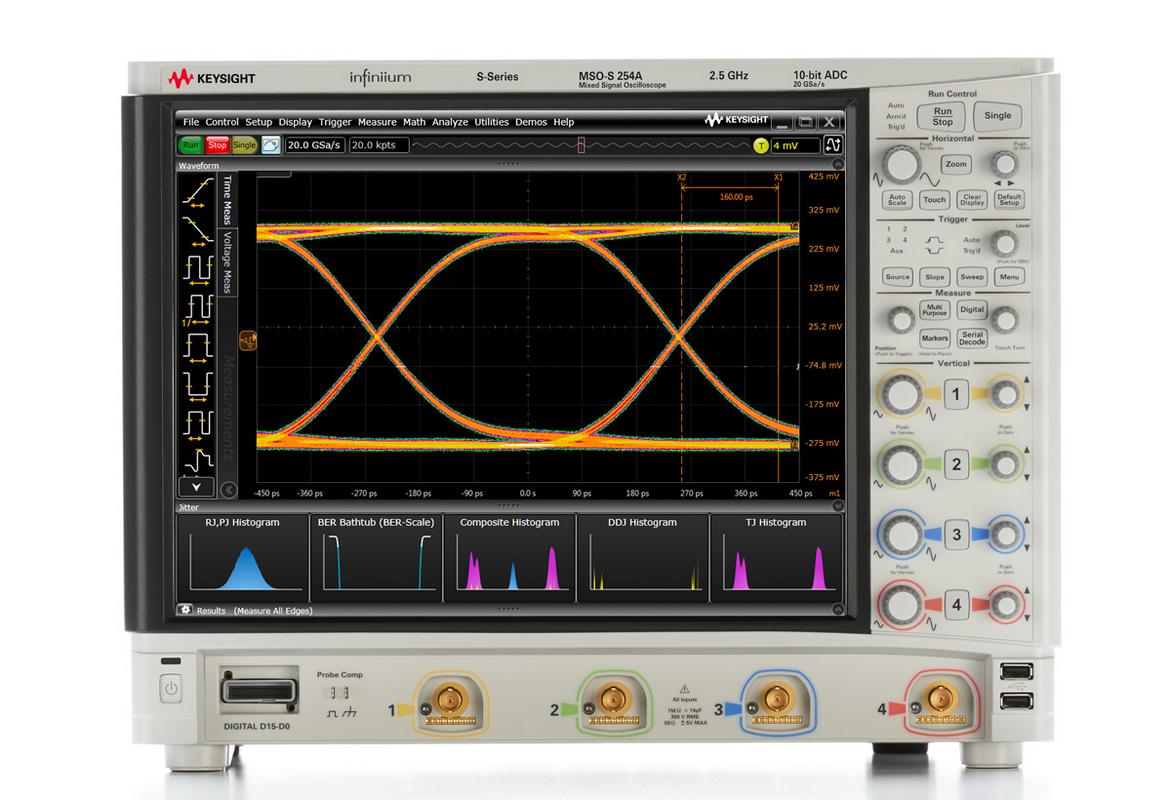Expand more measurement icons with down arrow
Screen dimensions: 1171x800
(x=196, y=487)
